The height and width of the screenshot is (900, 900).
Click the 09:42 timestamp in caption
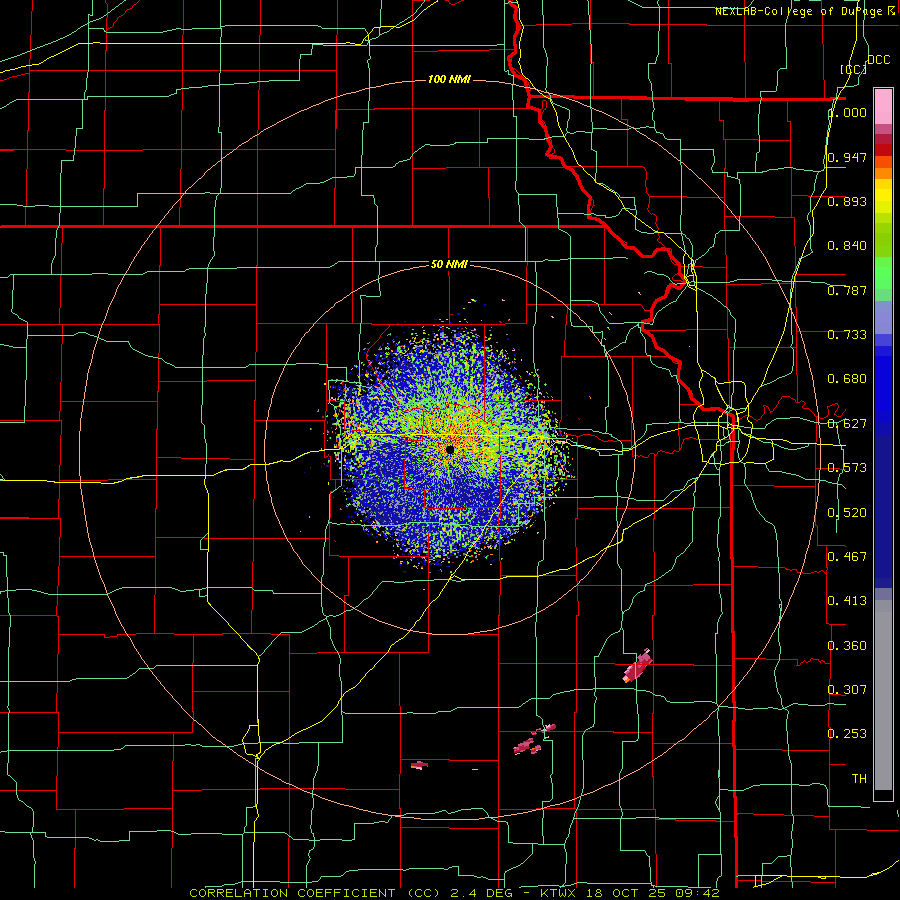697,893
